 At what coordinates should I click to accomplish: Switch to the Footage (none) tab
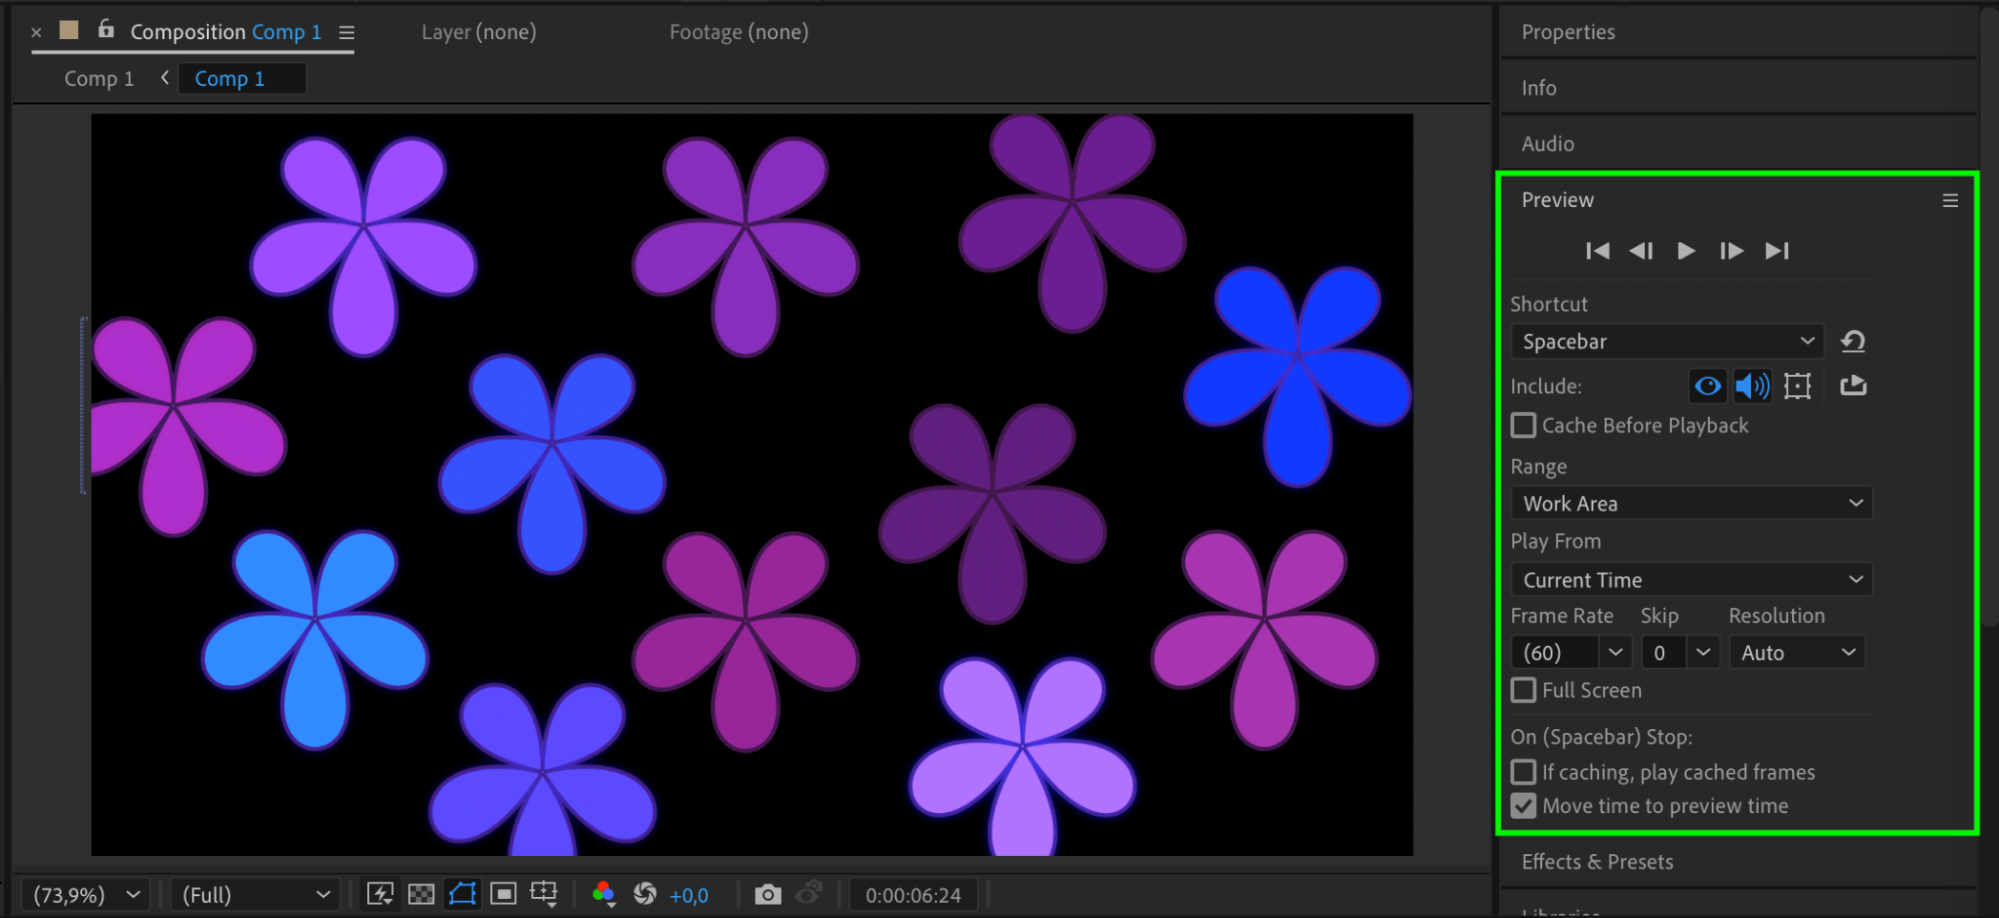point(738,32)
